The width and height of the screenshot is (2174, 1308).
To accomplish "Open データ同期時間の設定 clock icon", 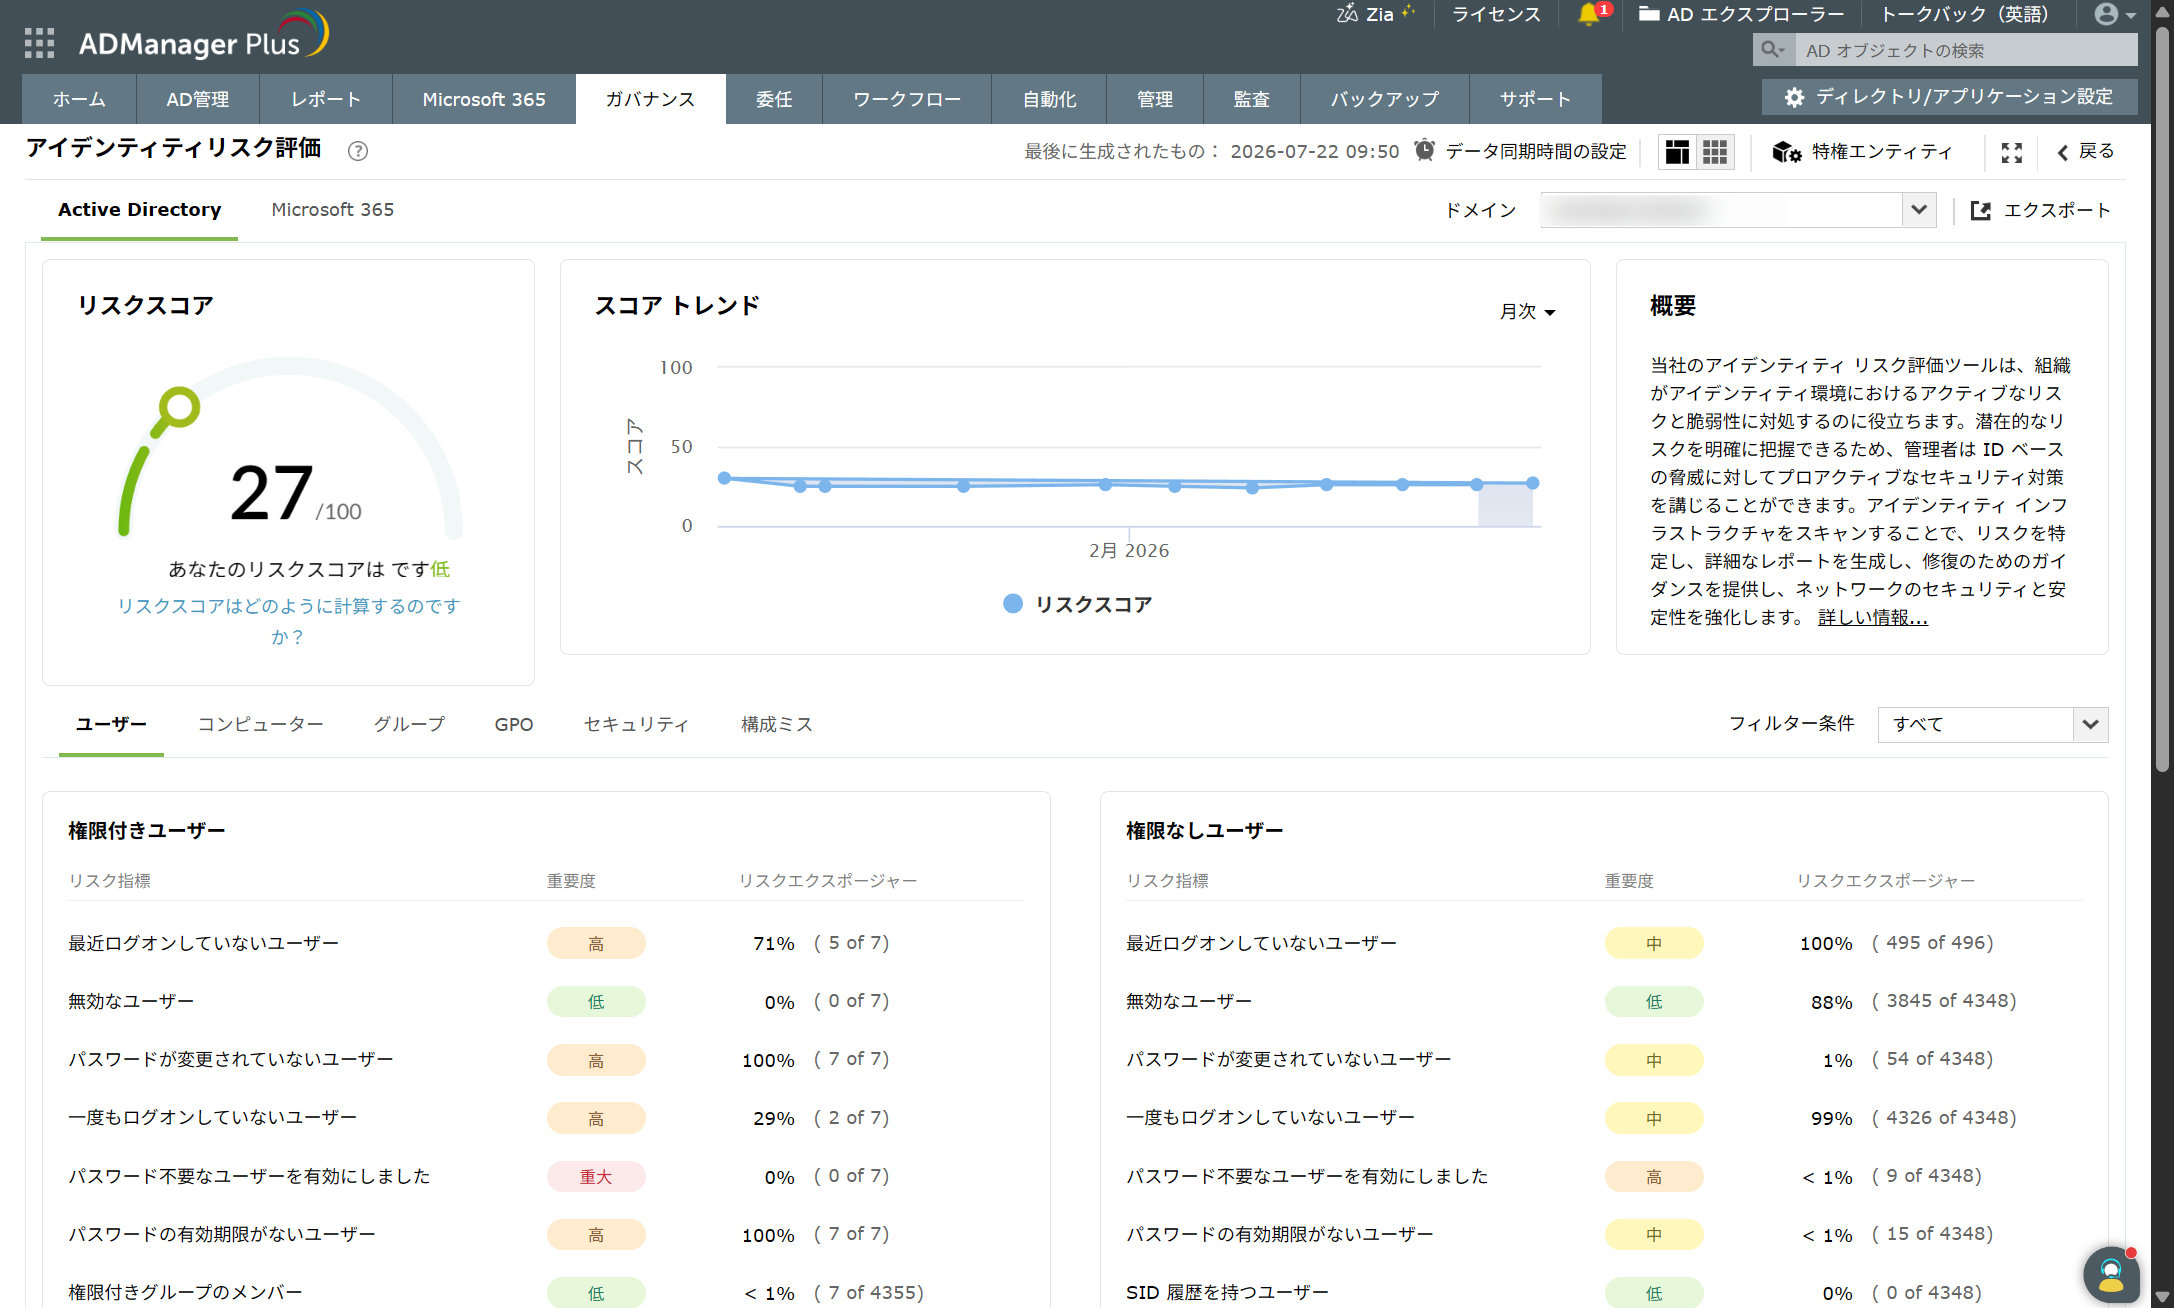I will click(1425, 150).
